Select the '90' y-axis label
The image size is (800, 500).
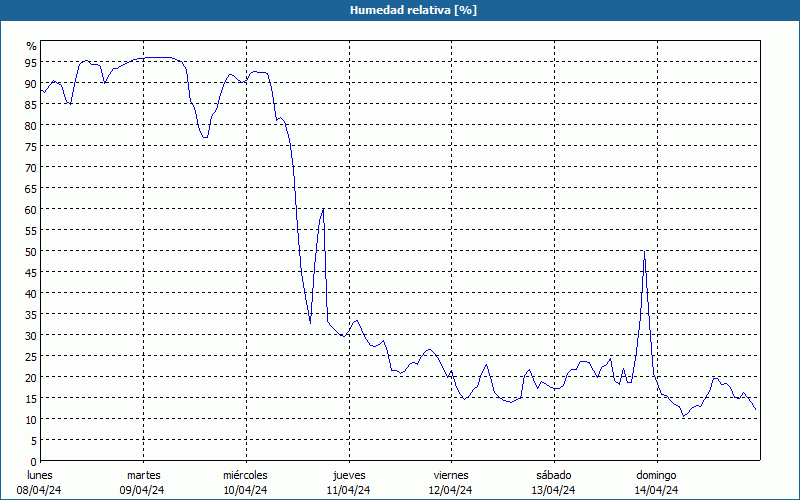pyautogui.click(x=31, y=83)
